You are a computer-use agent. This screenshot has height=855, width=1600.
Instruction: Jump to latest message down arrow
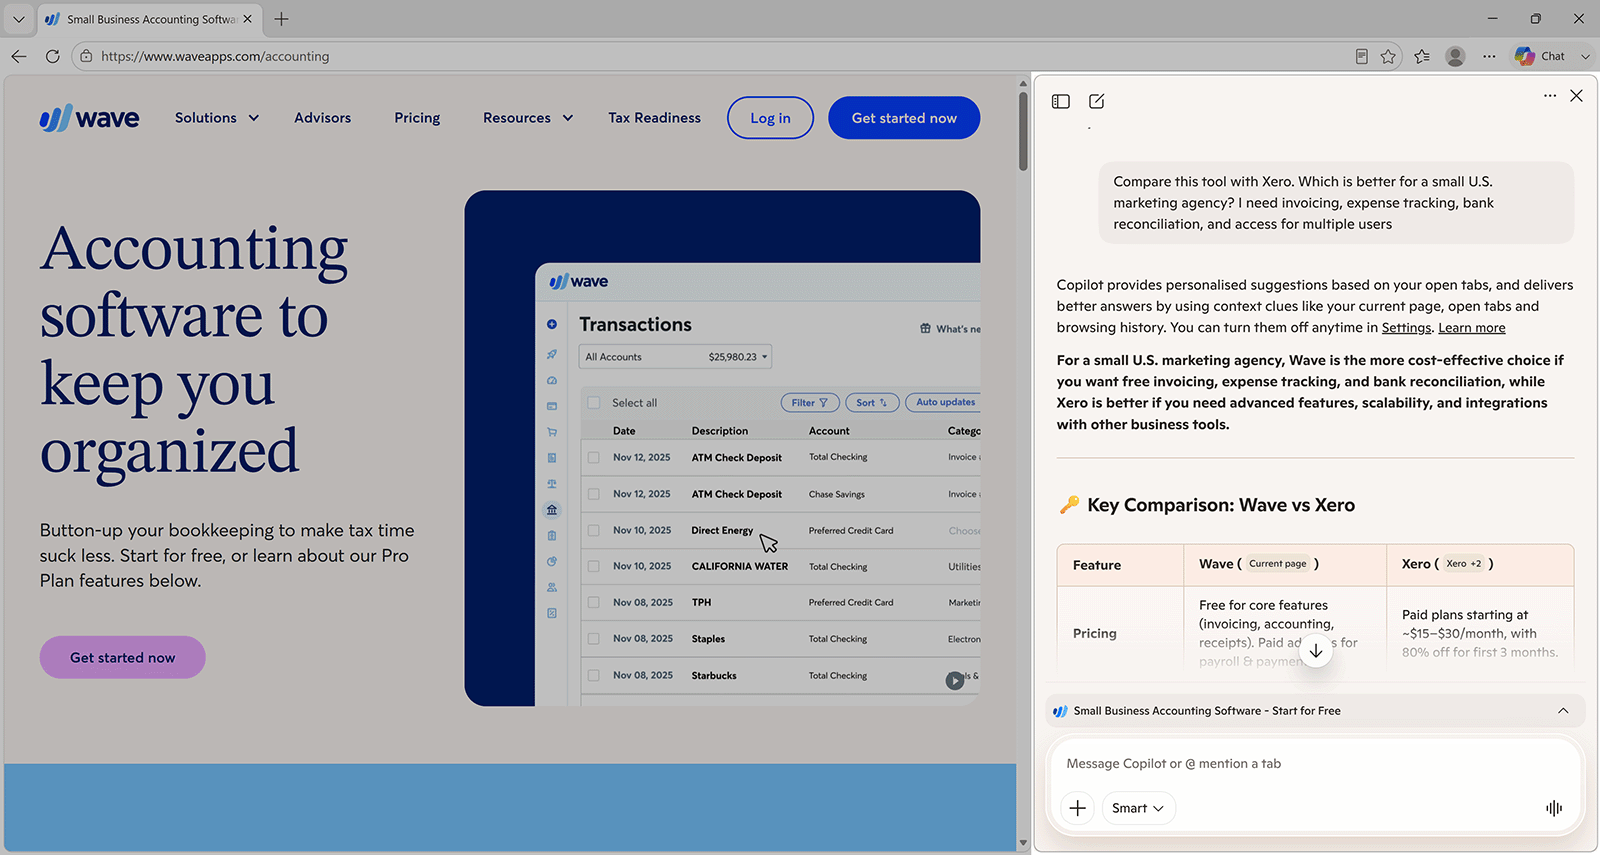click(1316, 651)
